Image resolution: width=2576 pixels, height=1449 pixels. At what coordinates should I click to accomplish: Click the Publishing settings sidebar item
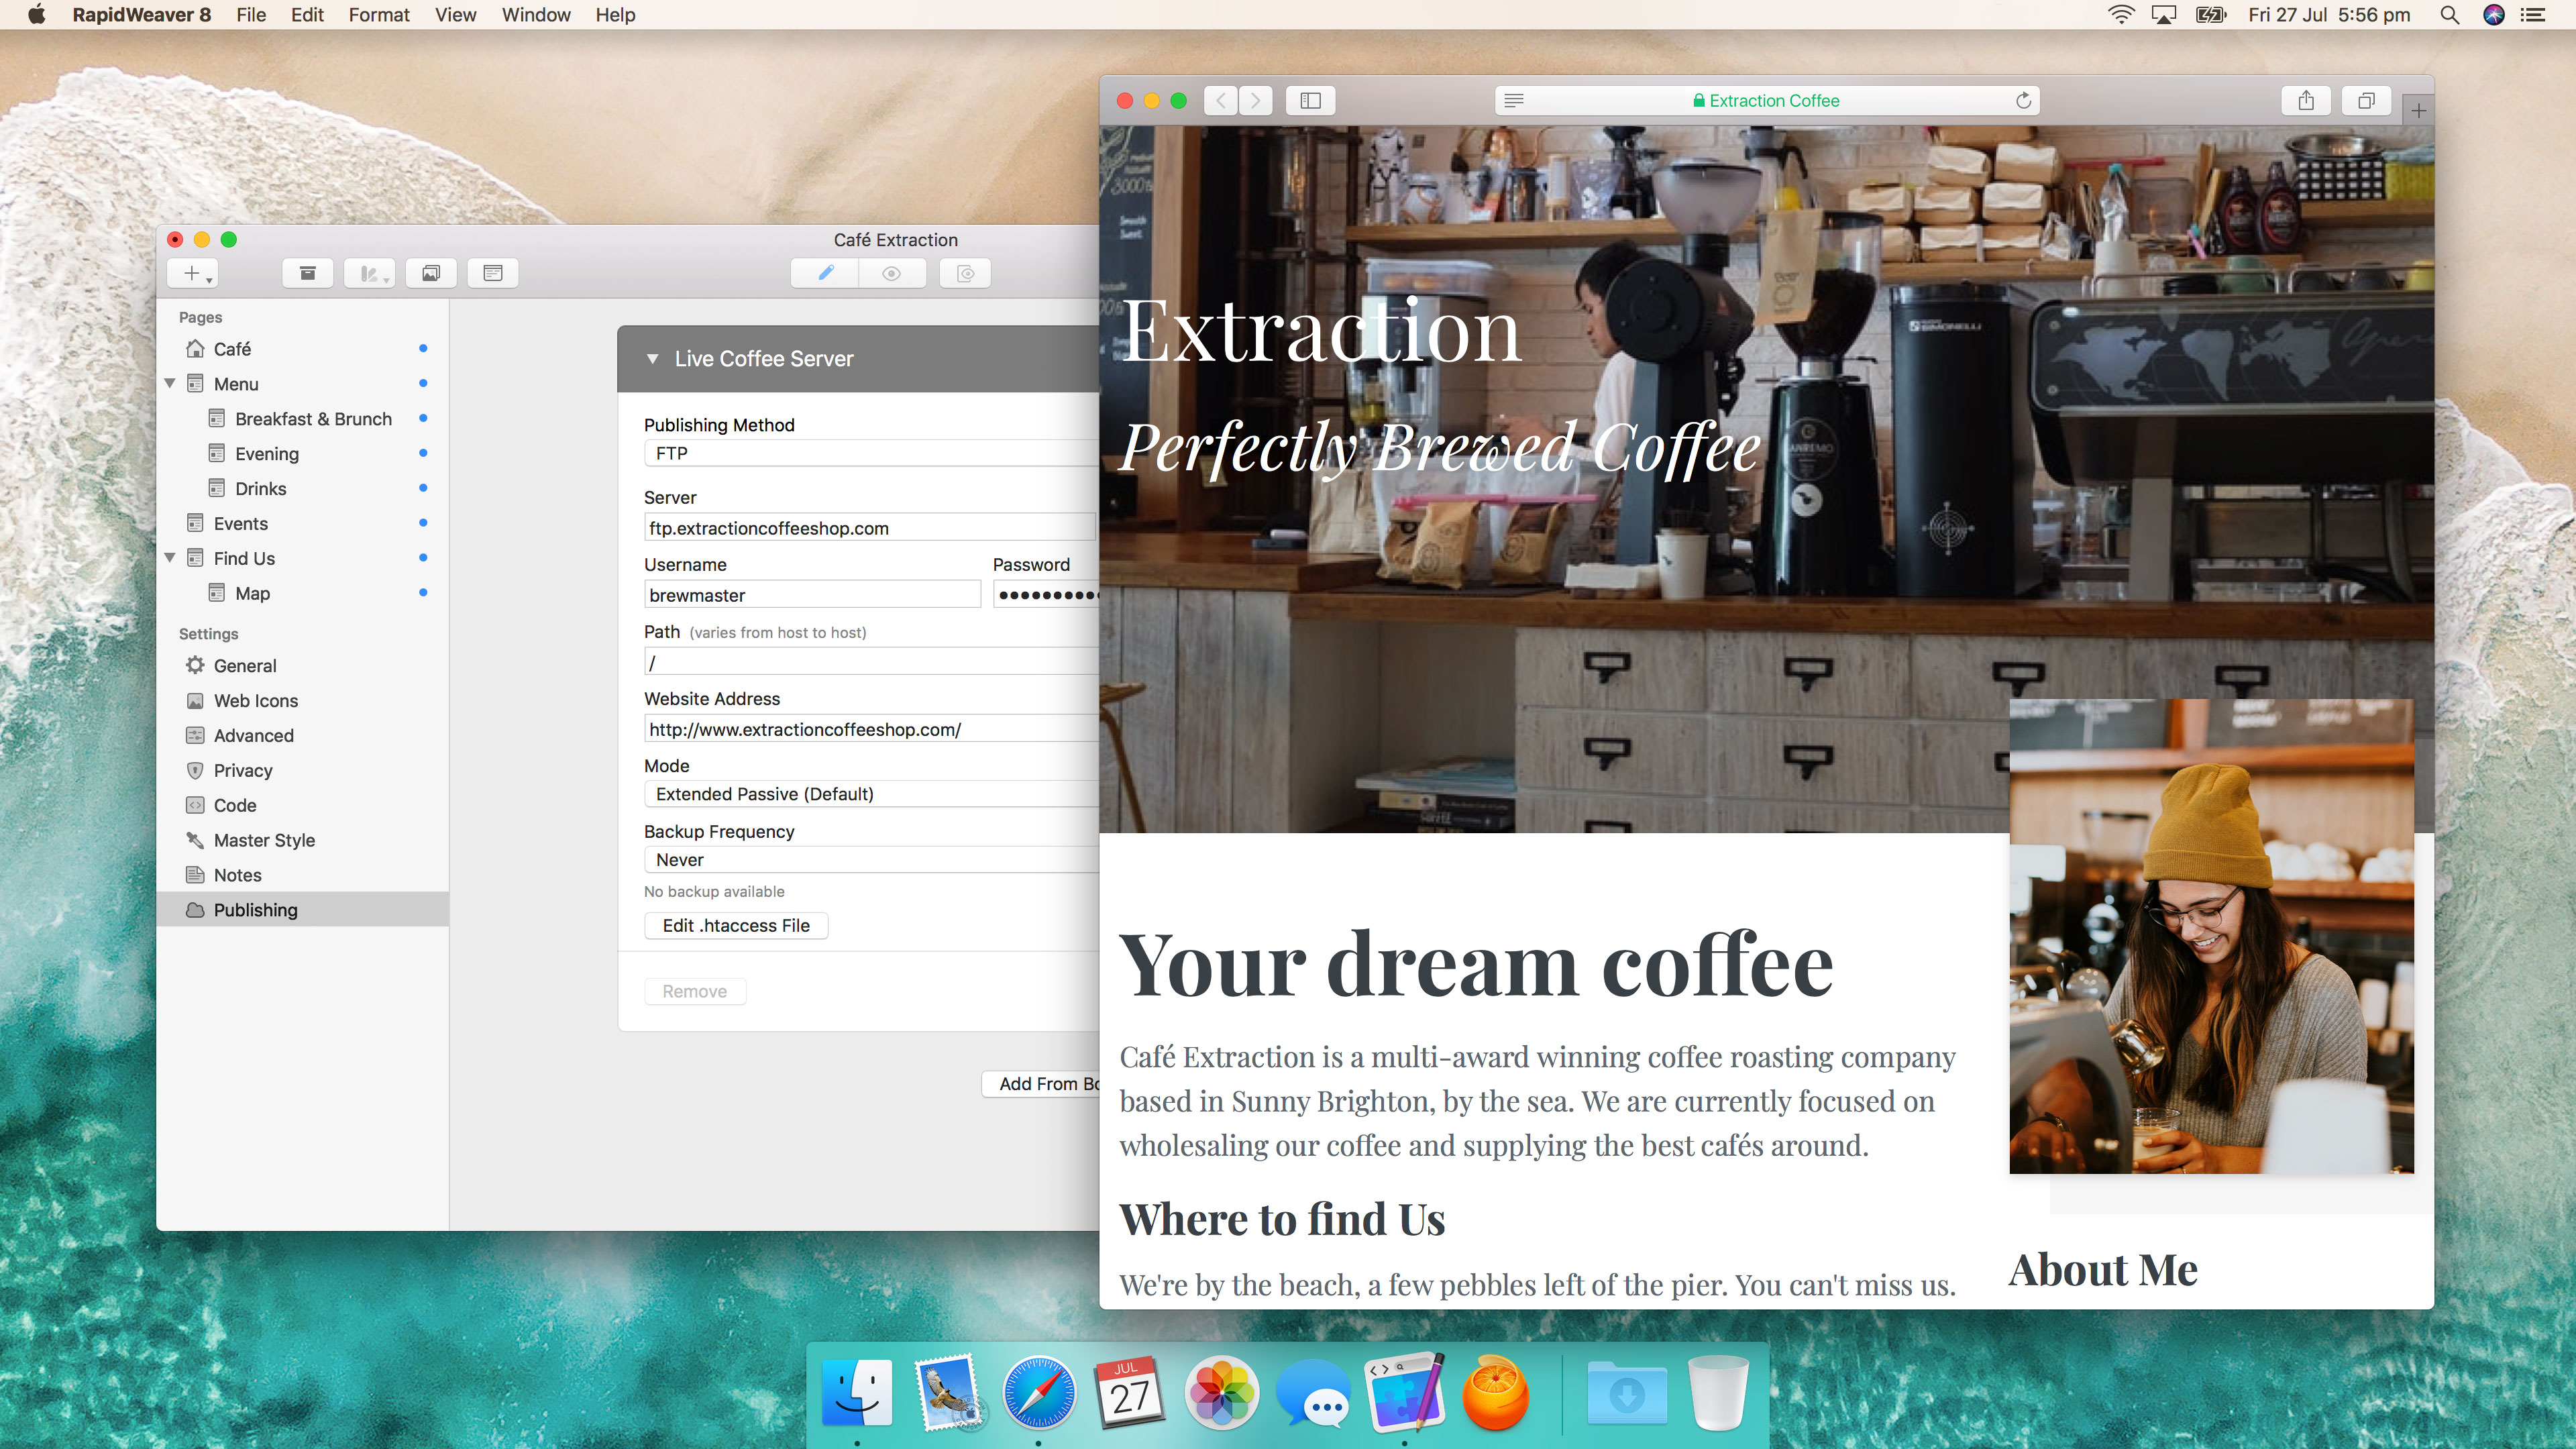pos(255,910)
